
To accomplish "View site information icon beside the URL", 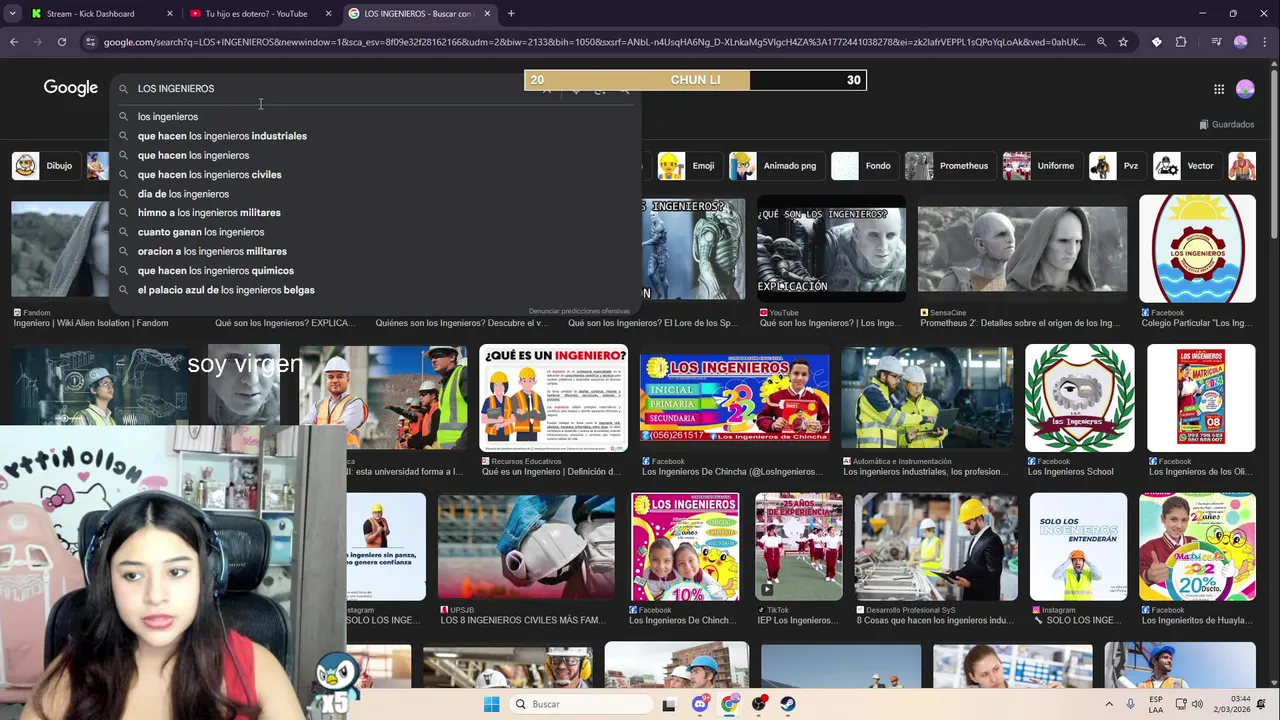I will pyautogui.click(x=90, y=42).
